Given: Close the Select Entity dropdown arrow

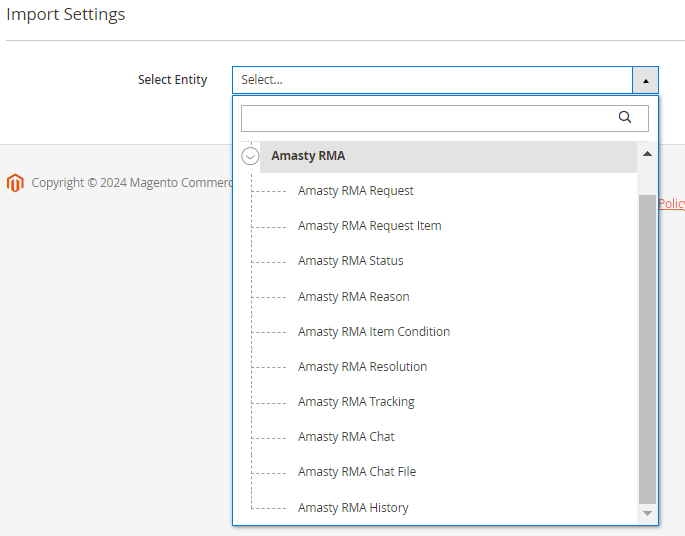Looking at the screenshot, I should (x=645, y=80).
